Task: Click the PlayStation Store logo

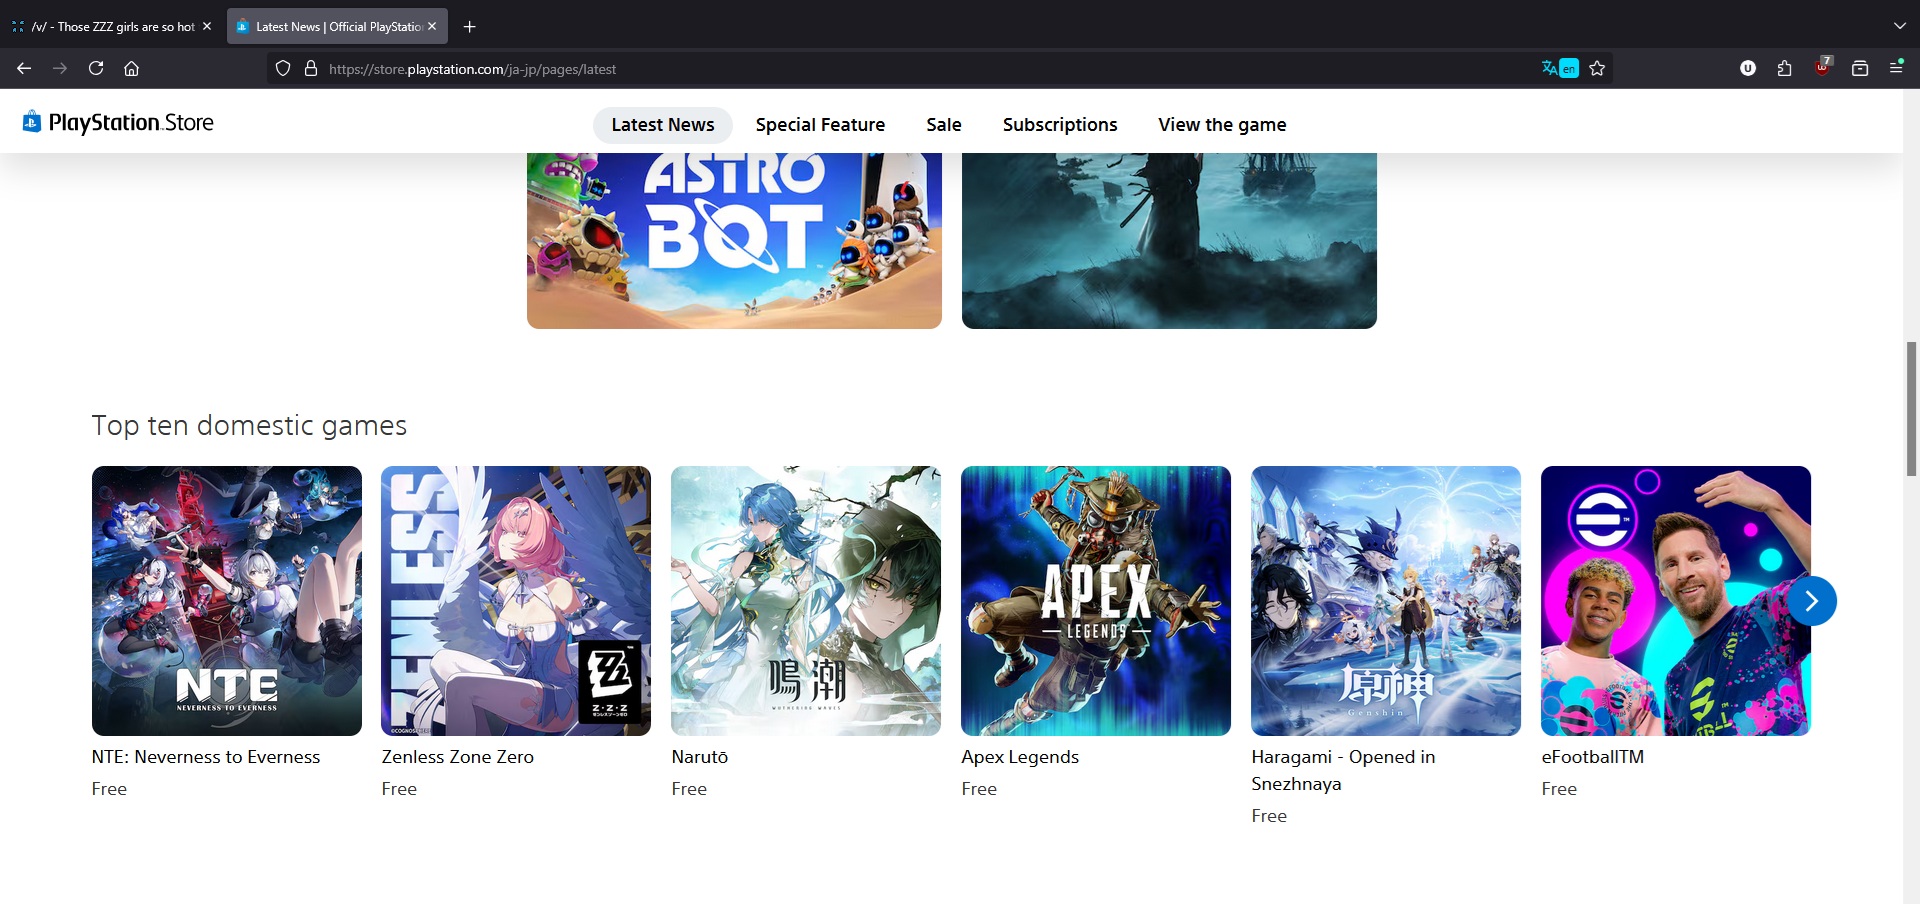Action: [118, 122]
